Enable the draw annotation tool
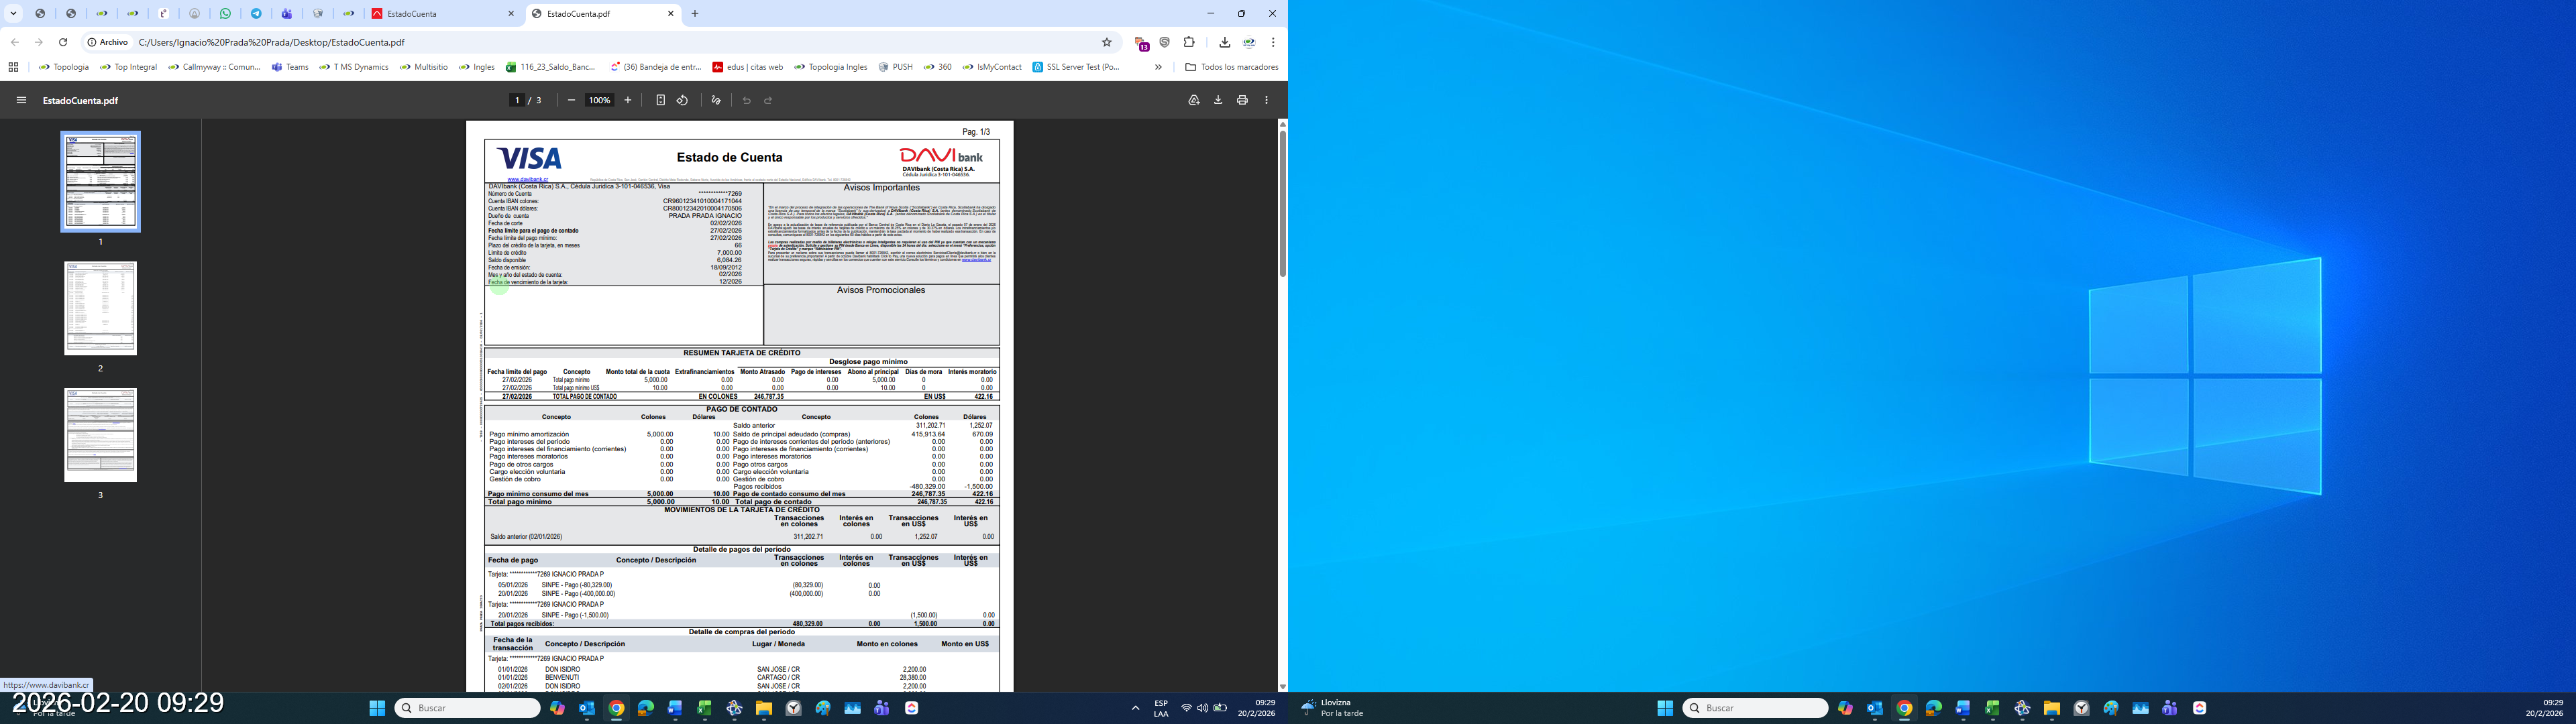This screenshot has width=2576, height=724. [716, 100]
